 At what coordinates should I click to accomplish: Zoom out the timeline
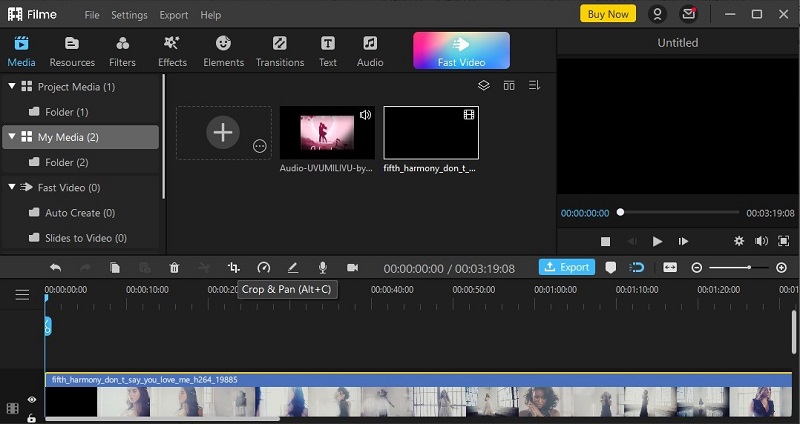(x=696, y=267)
